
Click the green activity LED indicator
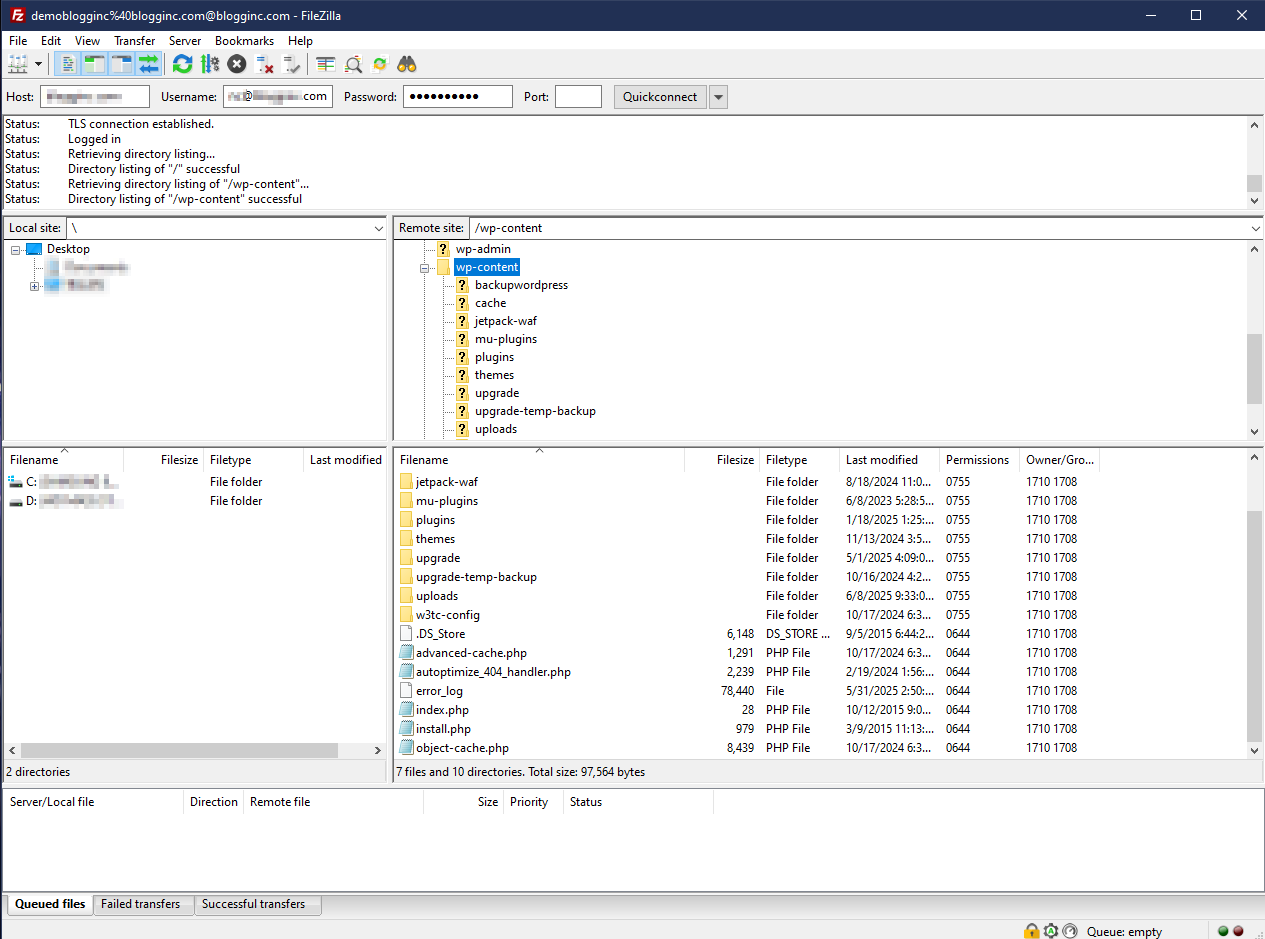click(x=1222, y=931)
